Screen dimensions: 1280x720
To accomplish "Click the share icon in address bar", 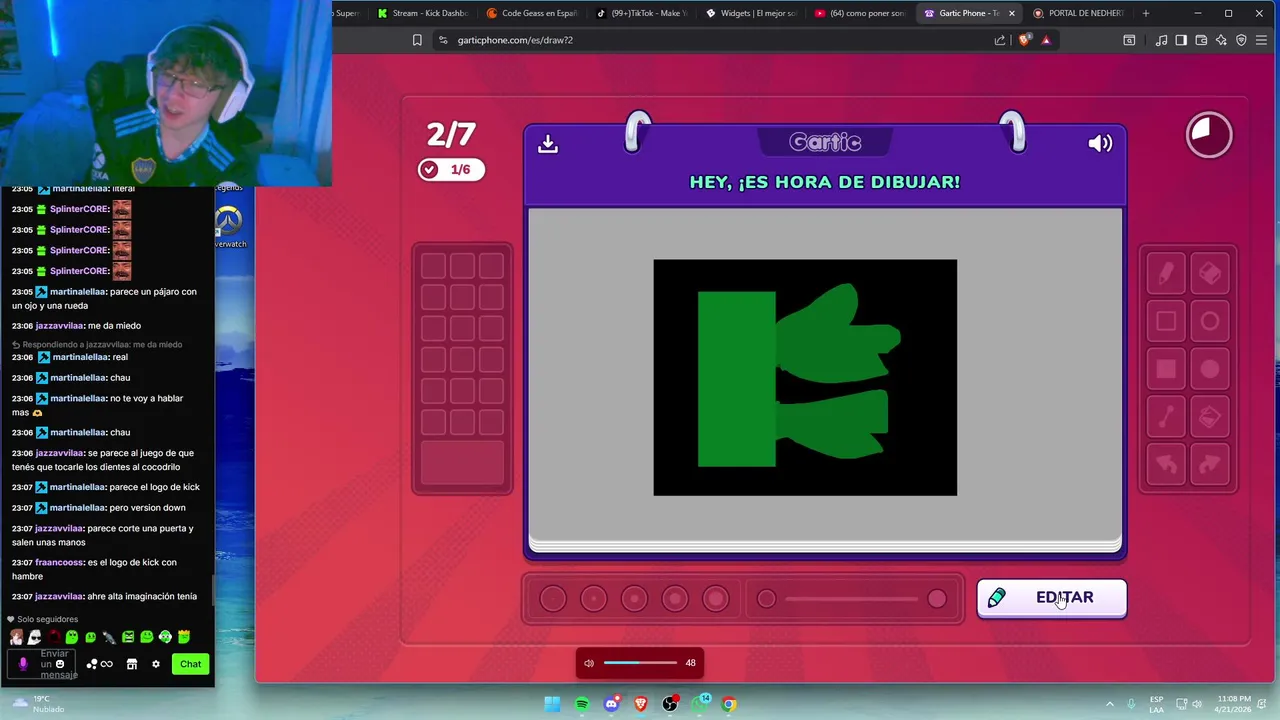I will click(1000, 40).
